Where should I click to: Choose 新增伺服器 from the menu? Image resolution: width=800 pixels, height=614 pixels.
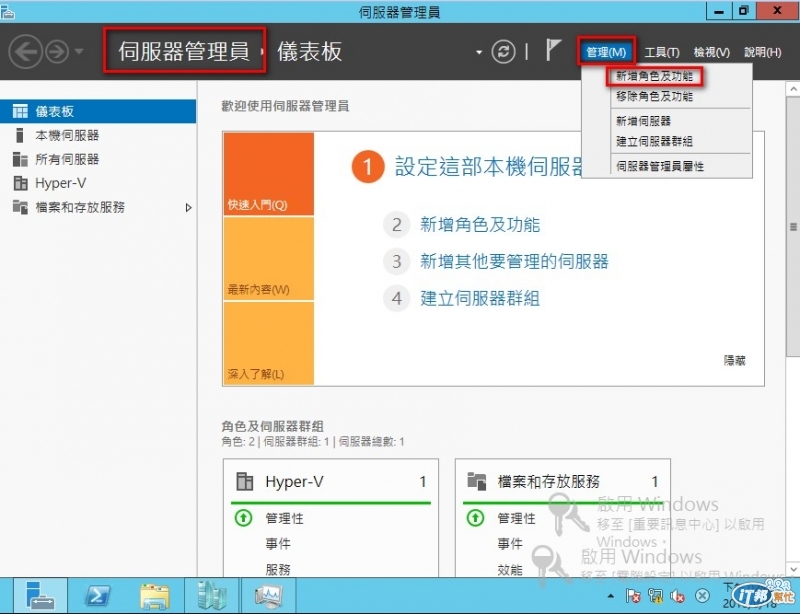pyautogui.click(x=643, y=121)
